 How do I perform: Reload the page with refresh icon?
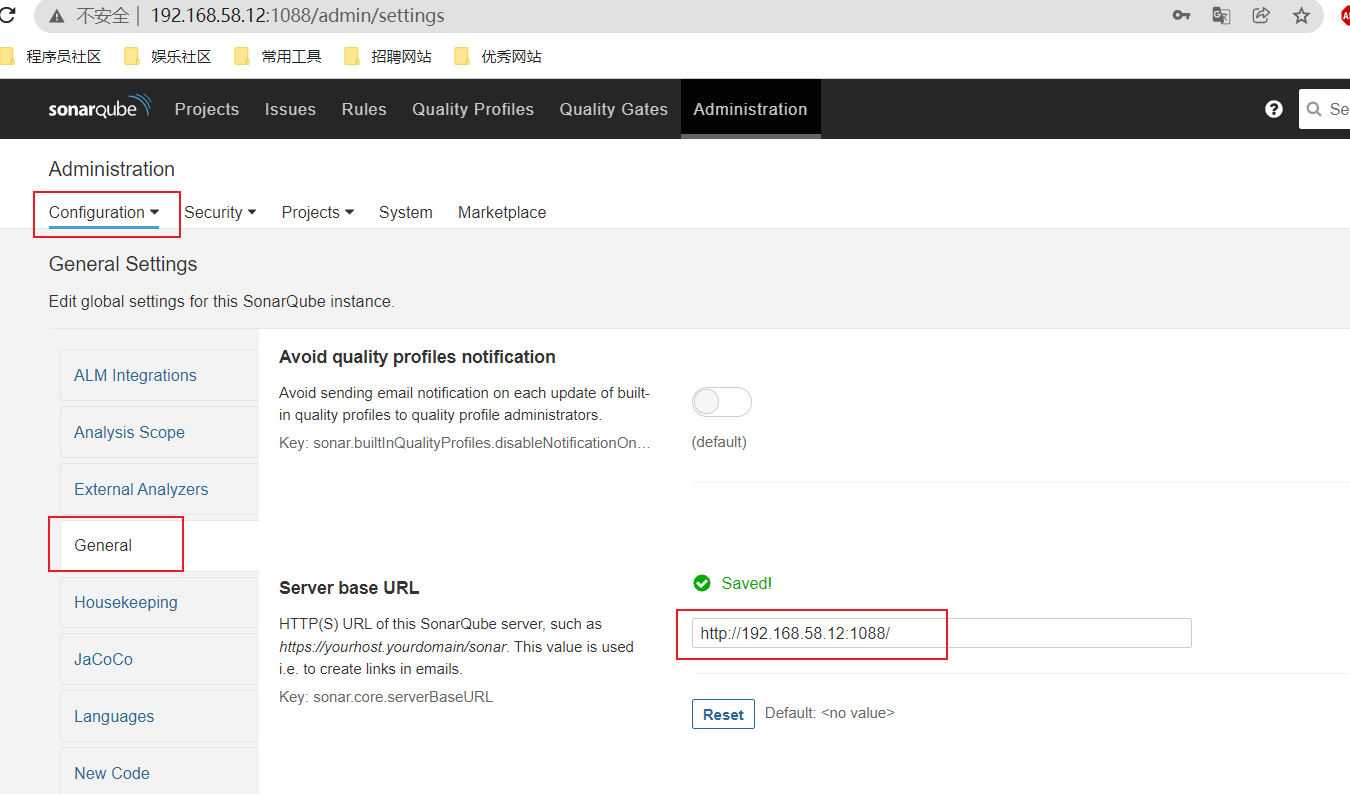7,15
